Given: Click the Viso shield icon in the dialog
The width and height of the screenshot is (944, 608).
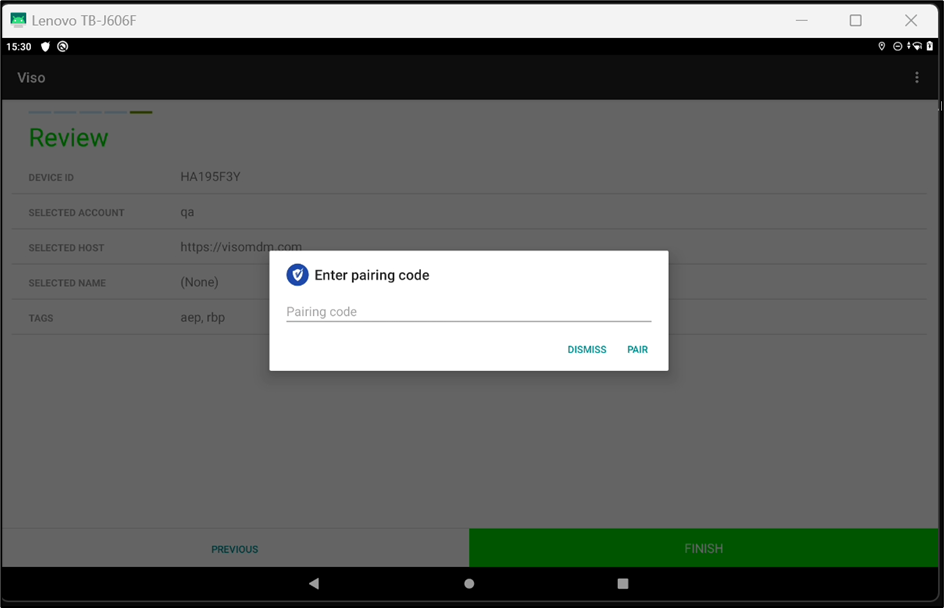Looking at the screenshot, I should click(297, 274).
